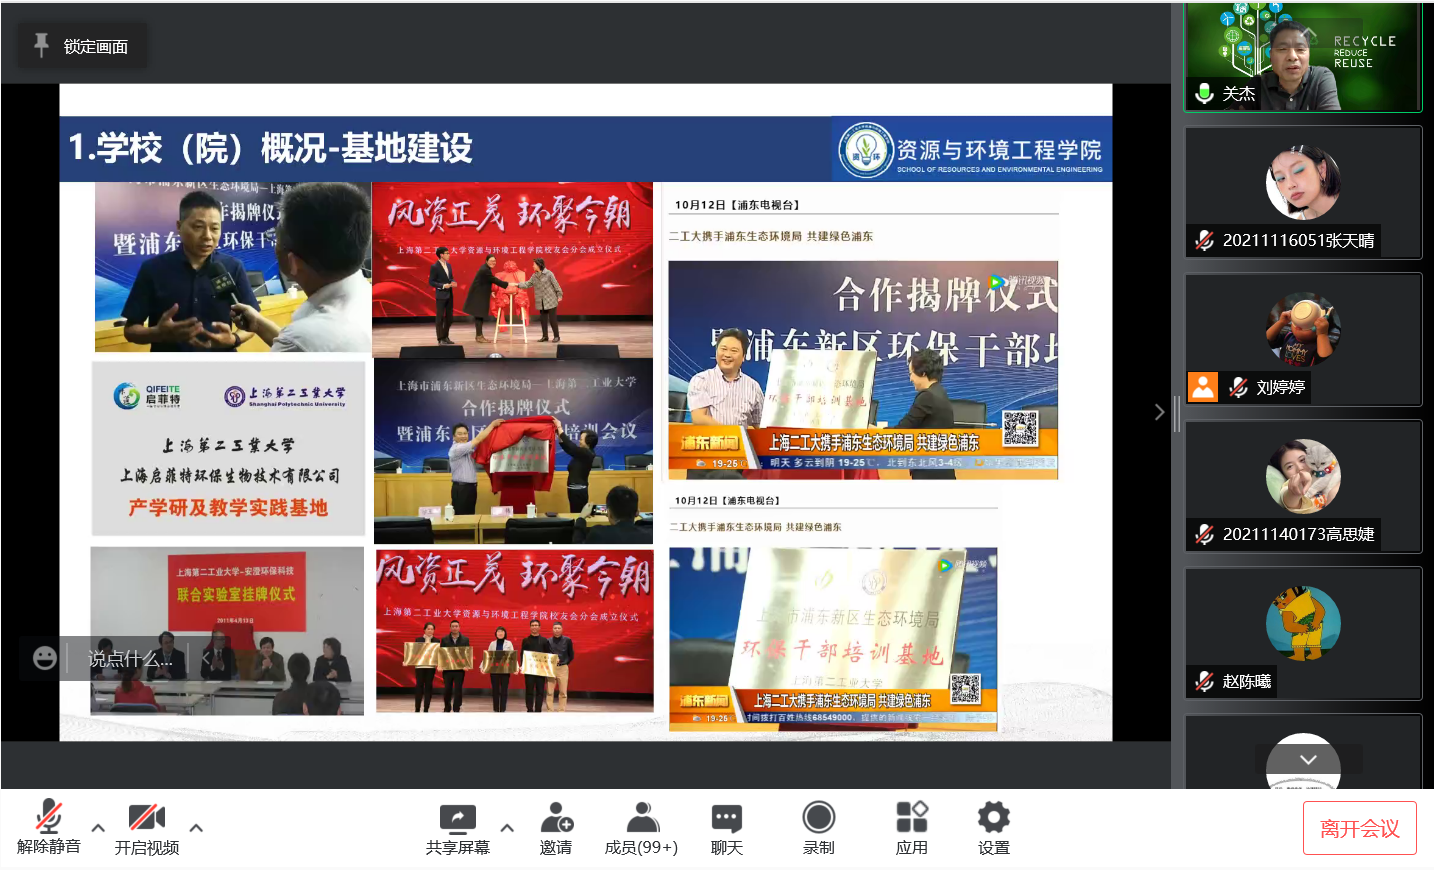This screenshot has width=1434, height=870.
Task: Leave the meeting with 离开会议 button
Action: [1359, 828]
